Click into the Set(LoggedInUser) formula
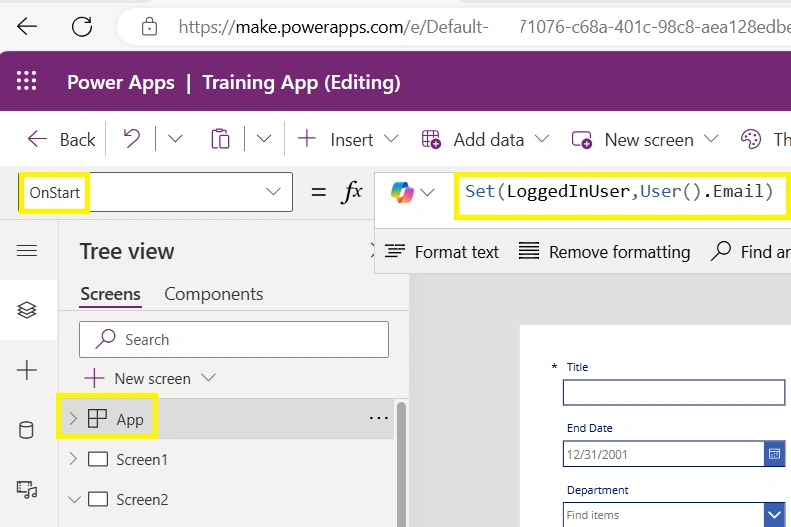 click(619, 192)
